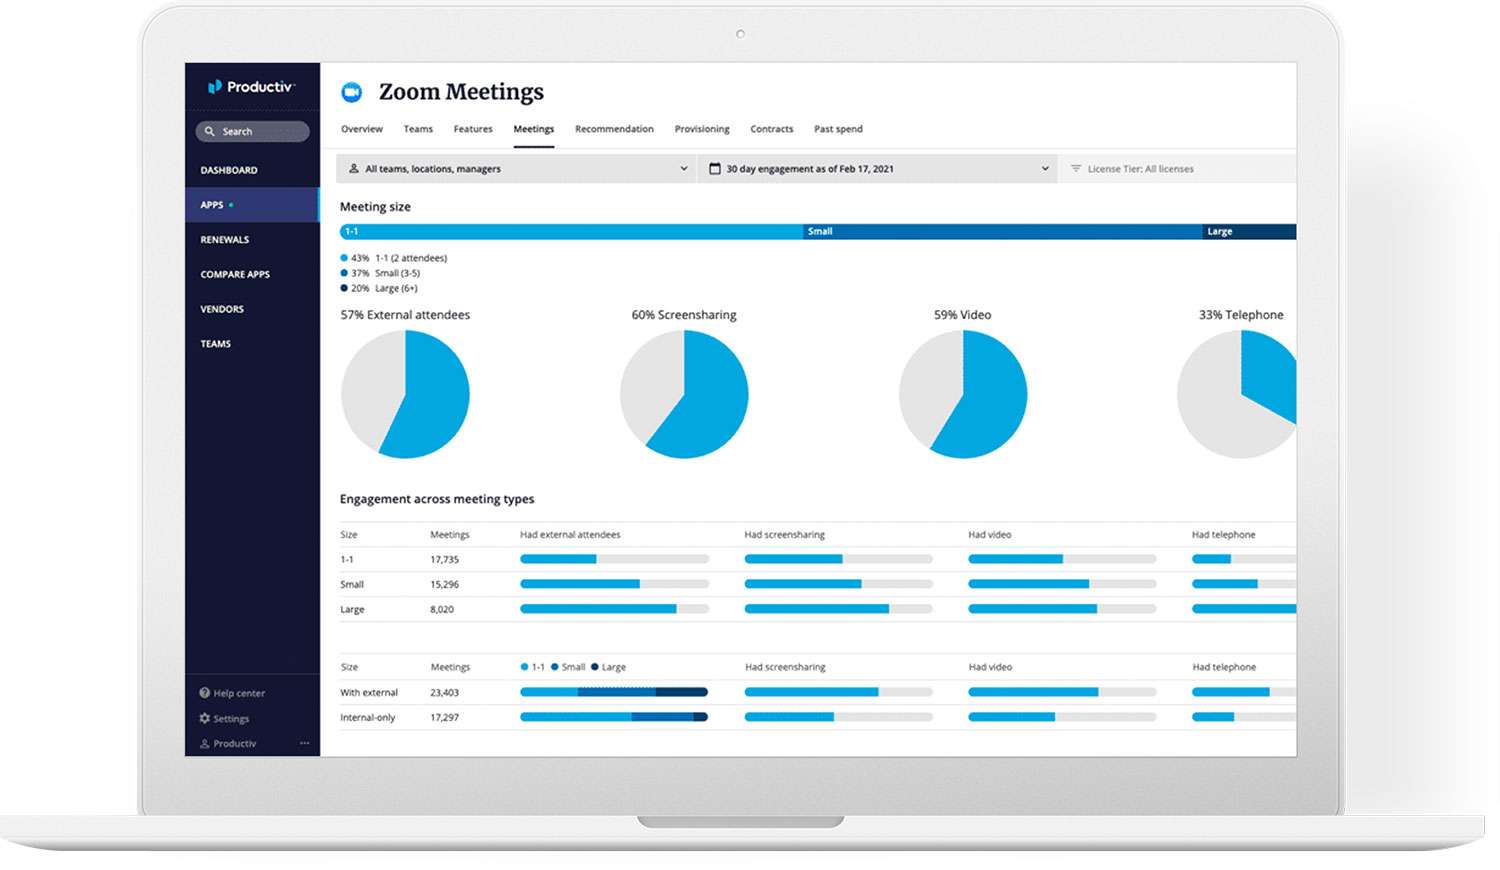
Task: Click the Productiv logo in sidebar
Action: (x=251, y=87)
